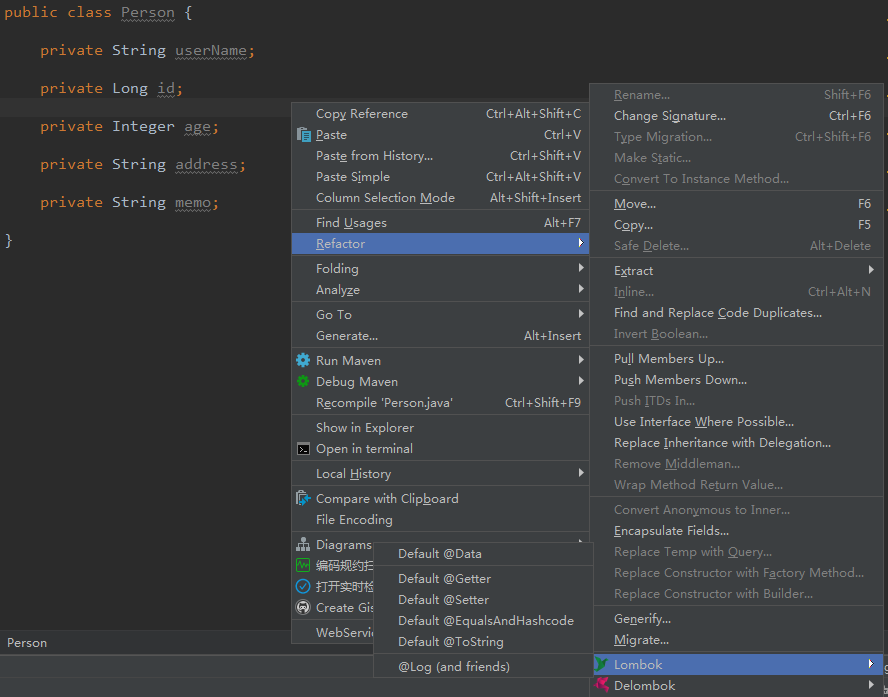Click Change Signature menu entry
888x697 pixels.
(669, 116)
